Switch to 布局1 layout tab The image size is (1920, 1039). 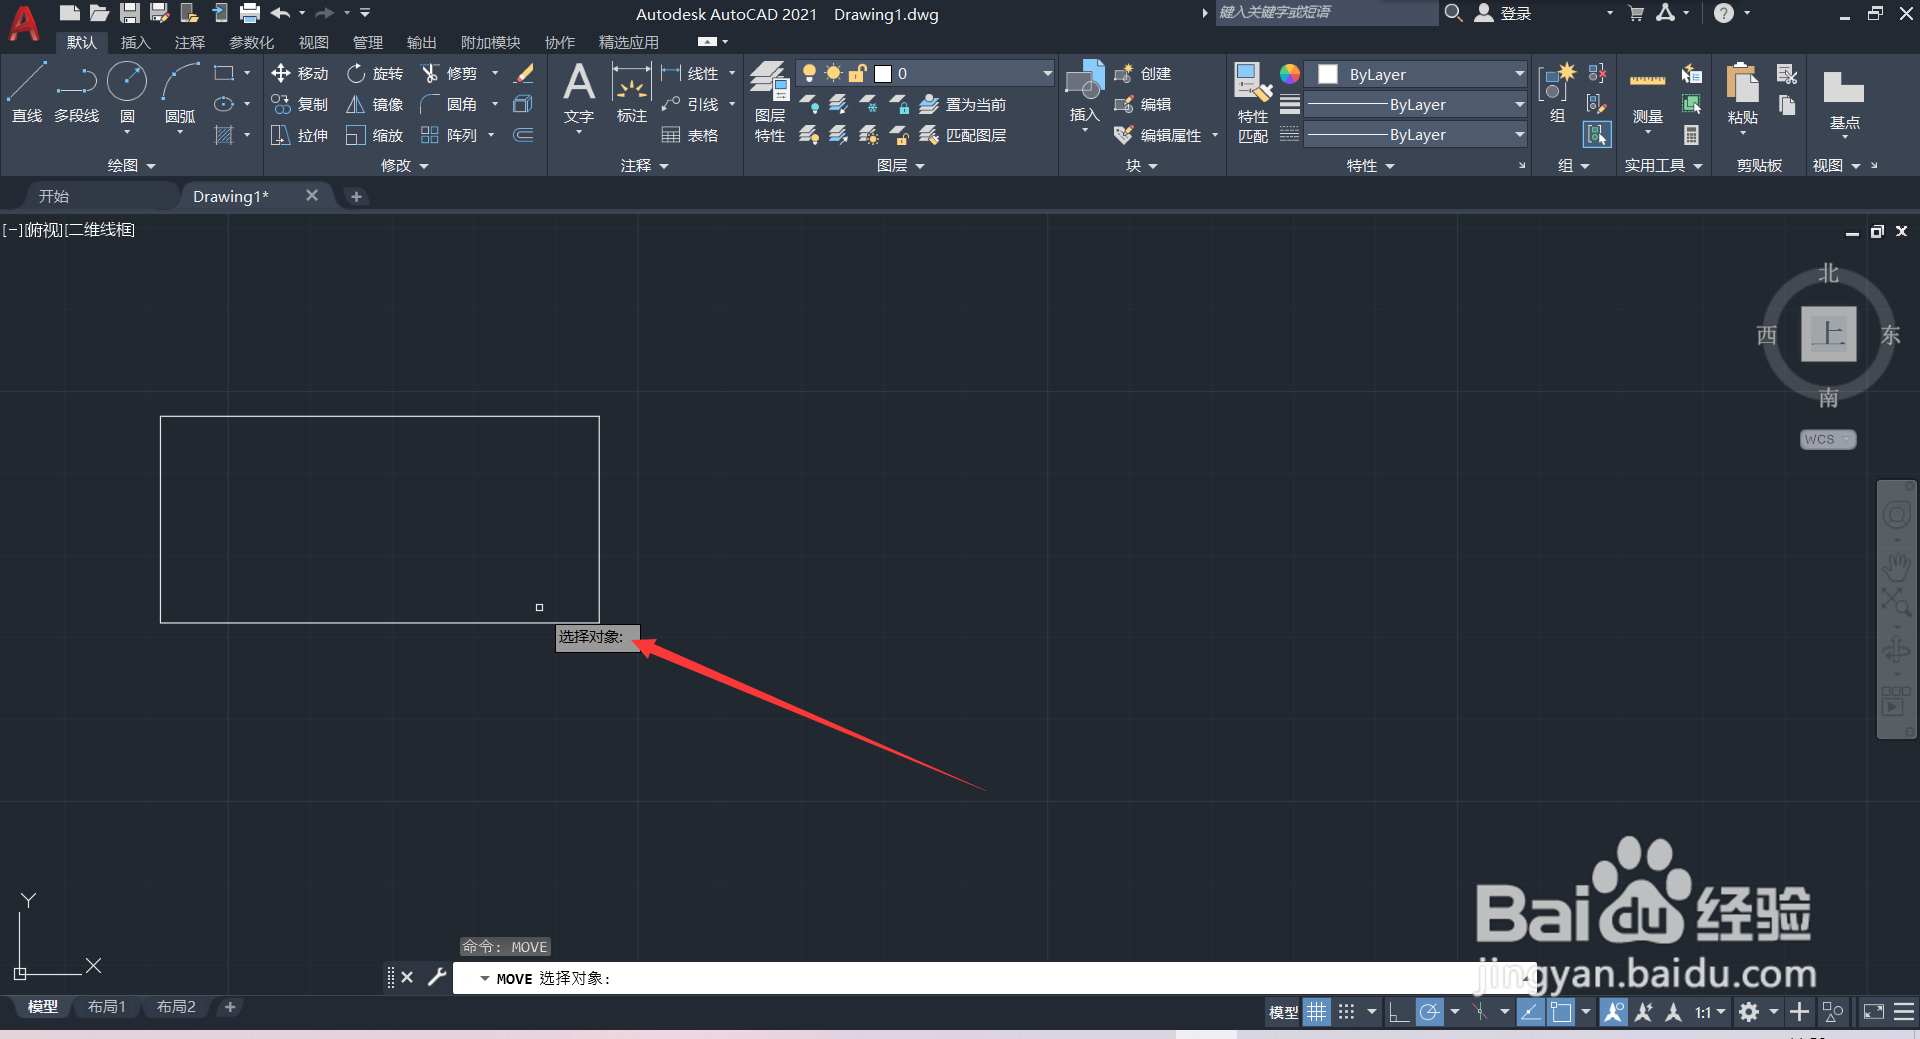(106, 1007)
